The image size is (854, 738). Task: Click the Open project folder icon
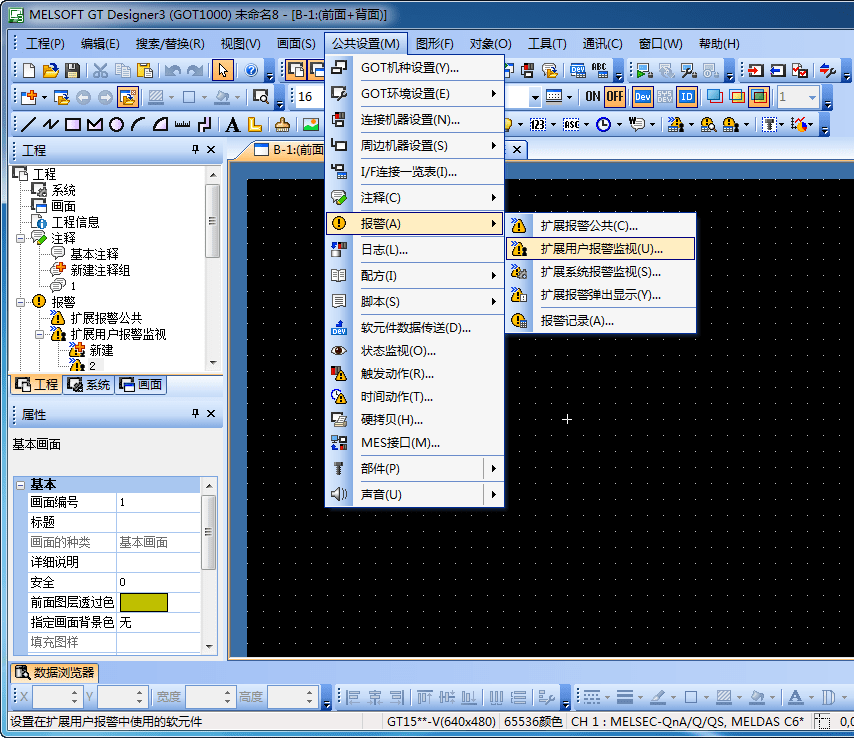50,71
